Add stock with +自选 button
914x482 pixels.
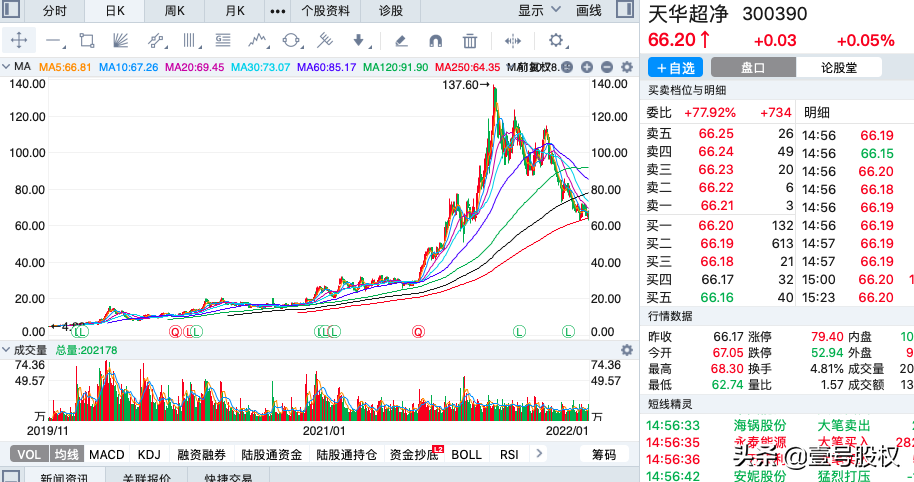pos(676,68)
